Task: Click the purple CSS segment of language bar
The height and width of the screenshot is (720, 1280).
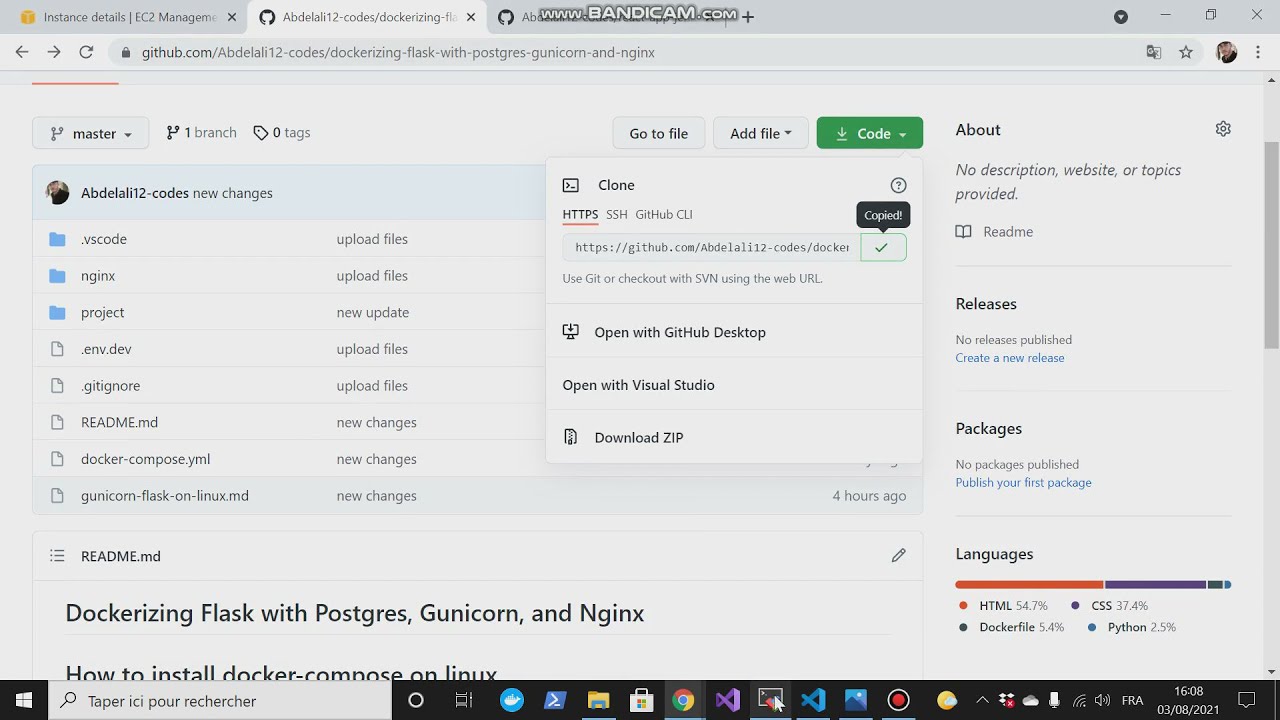Action: click(x=1155, y=584)
